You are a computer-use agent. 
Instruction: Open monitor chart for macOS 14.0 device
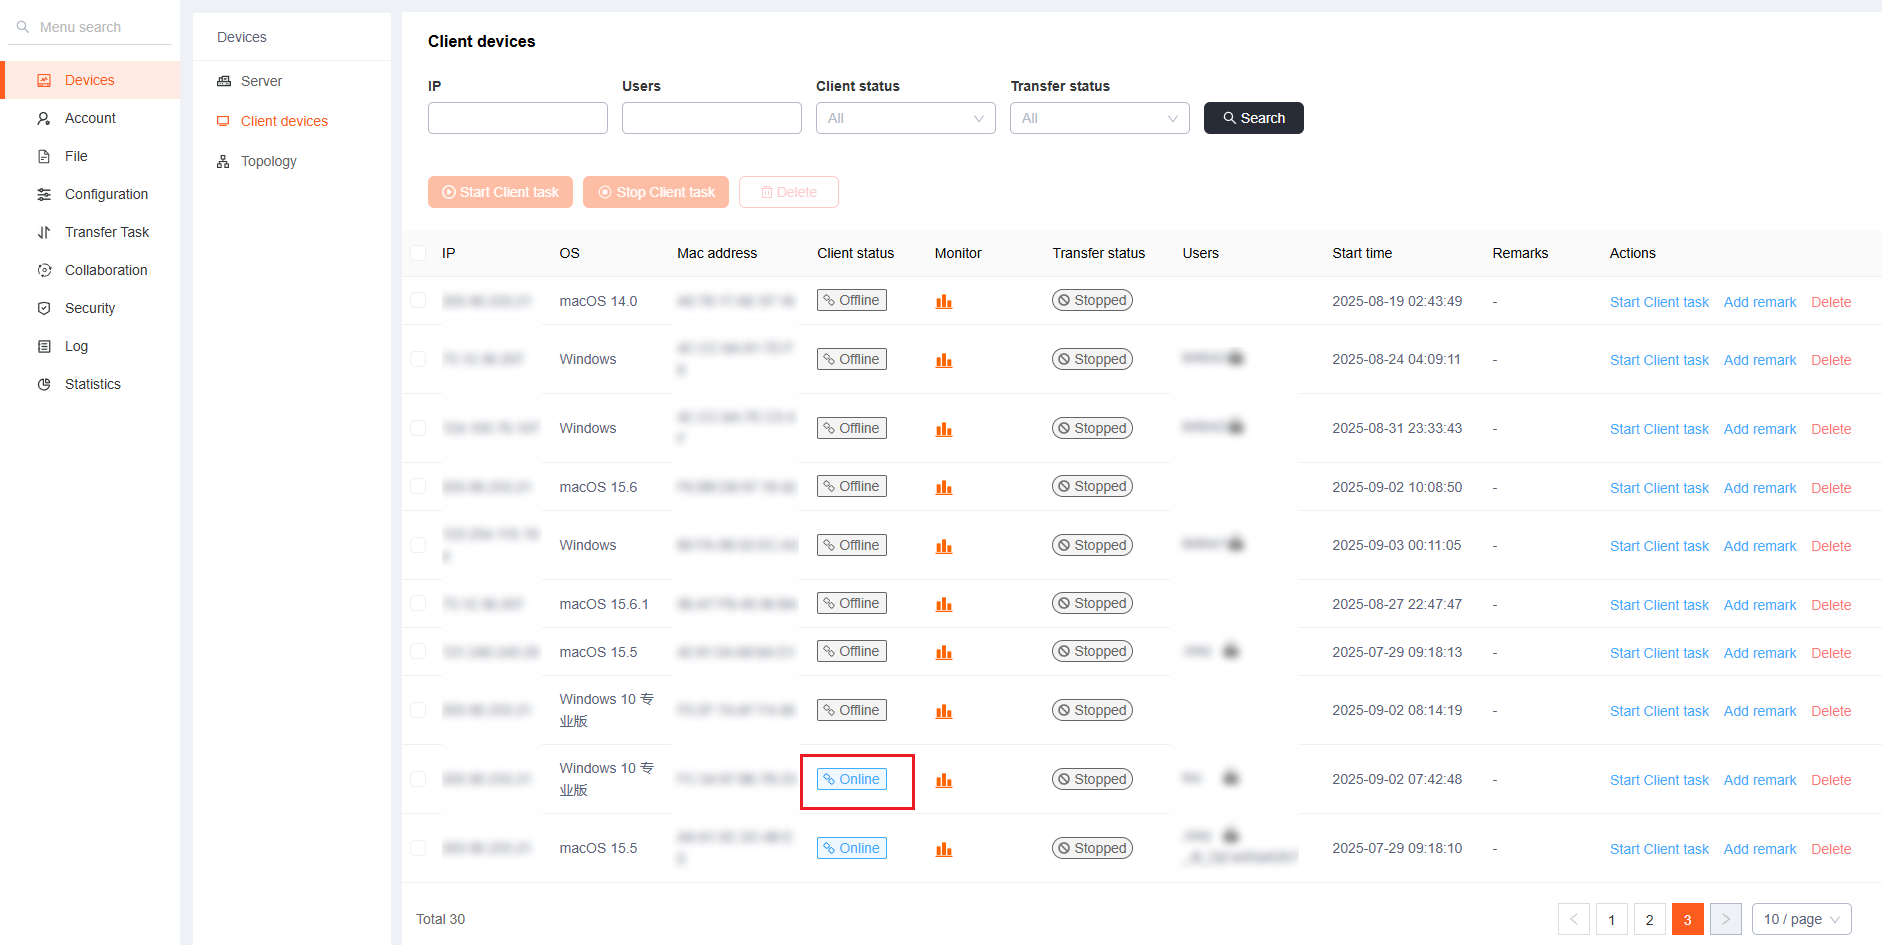point(943,302)
